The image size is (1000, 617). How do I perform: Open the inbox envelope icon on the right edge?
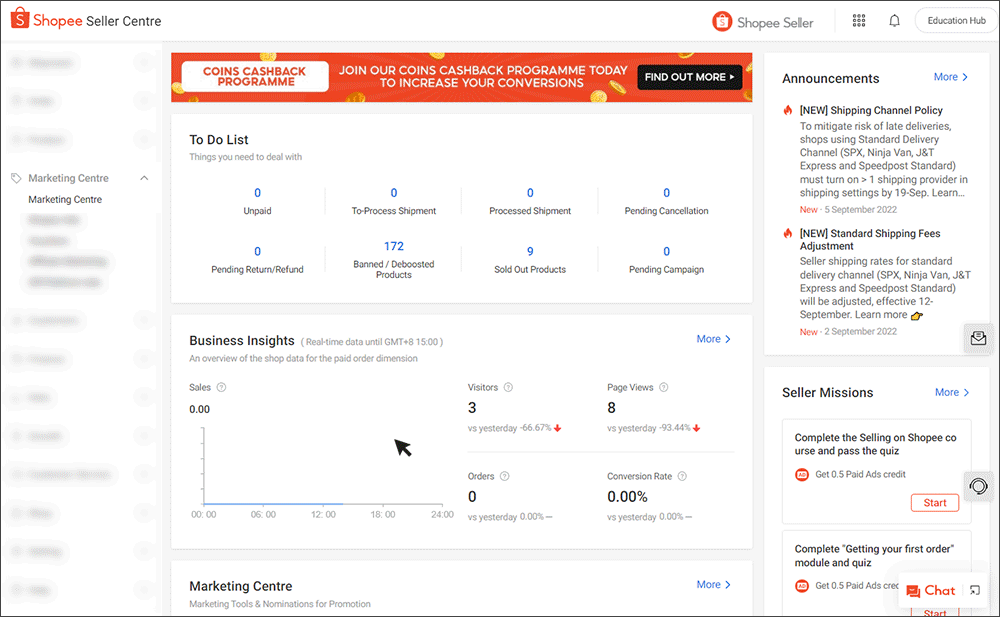click(x=978, y=338)
